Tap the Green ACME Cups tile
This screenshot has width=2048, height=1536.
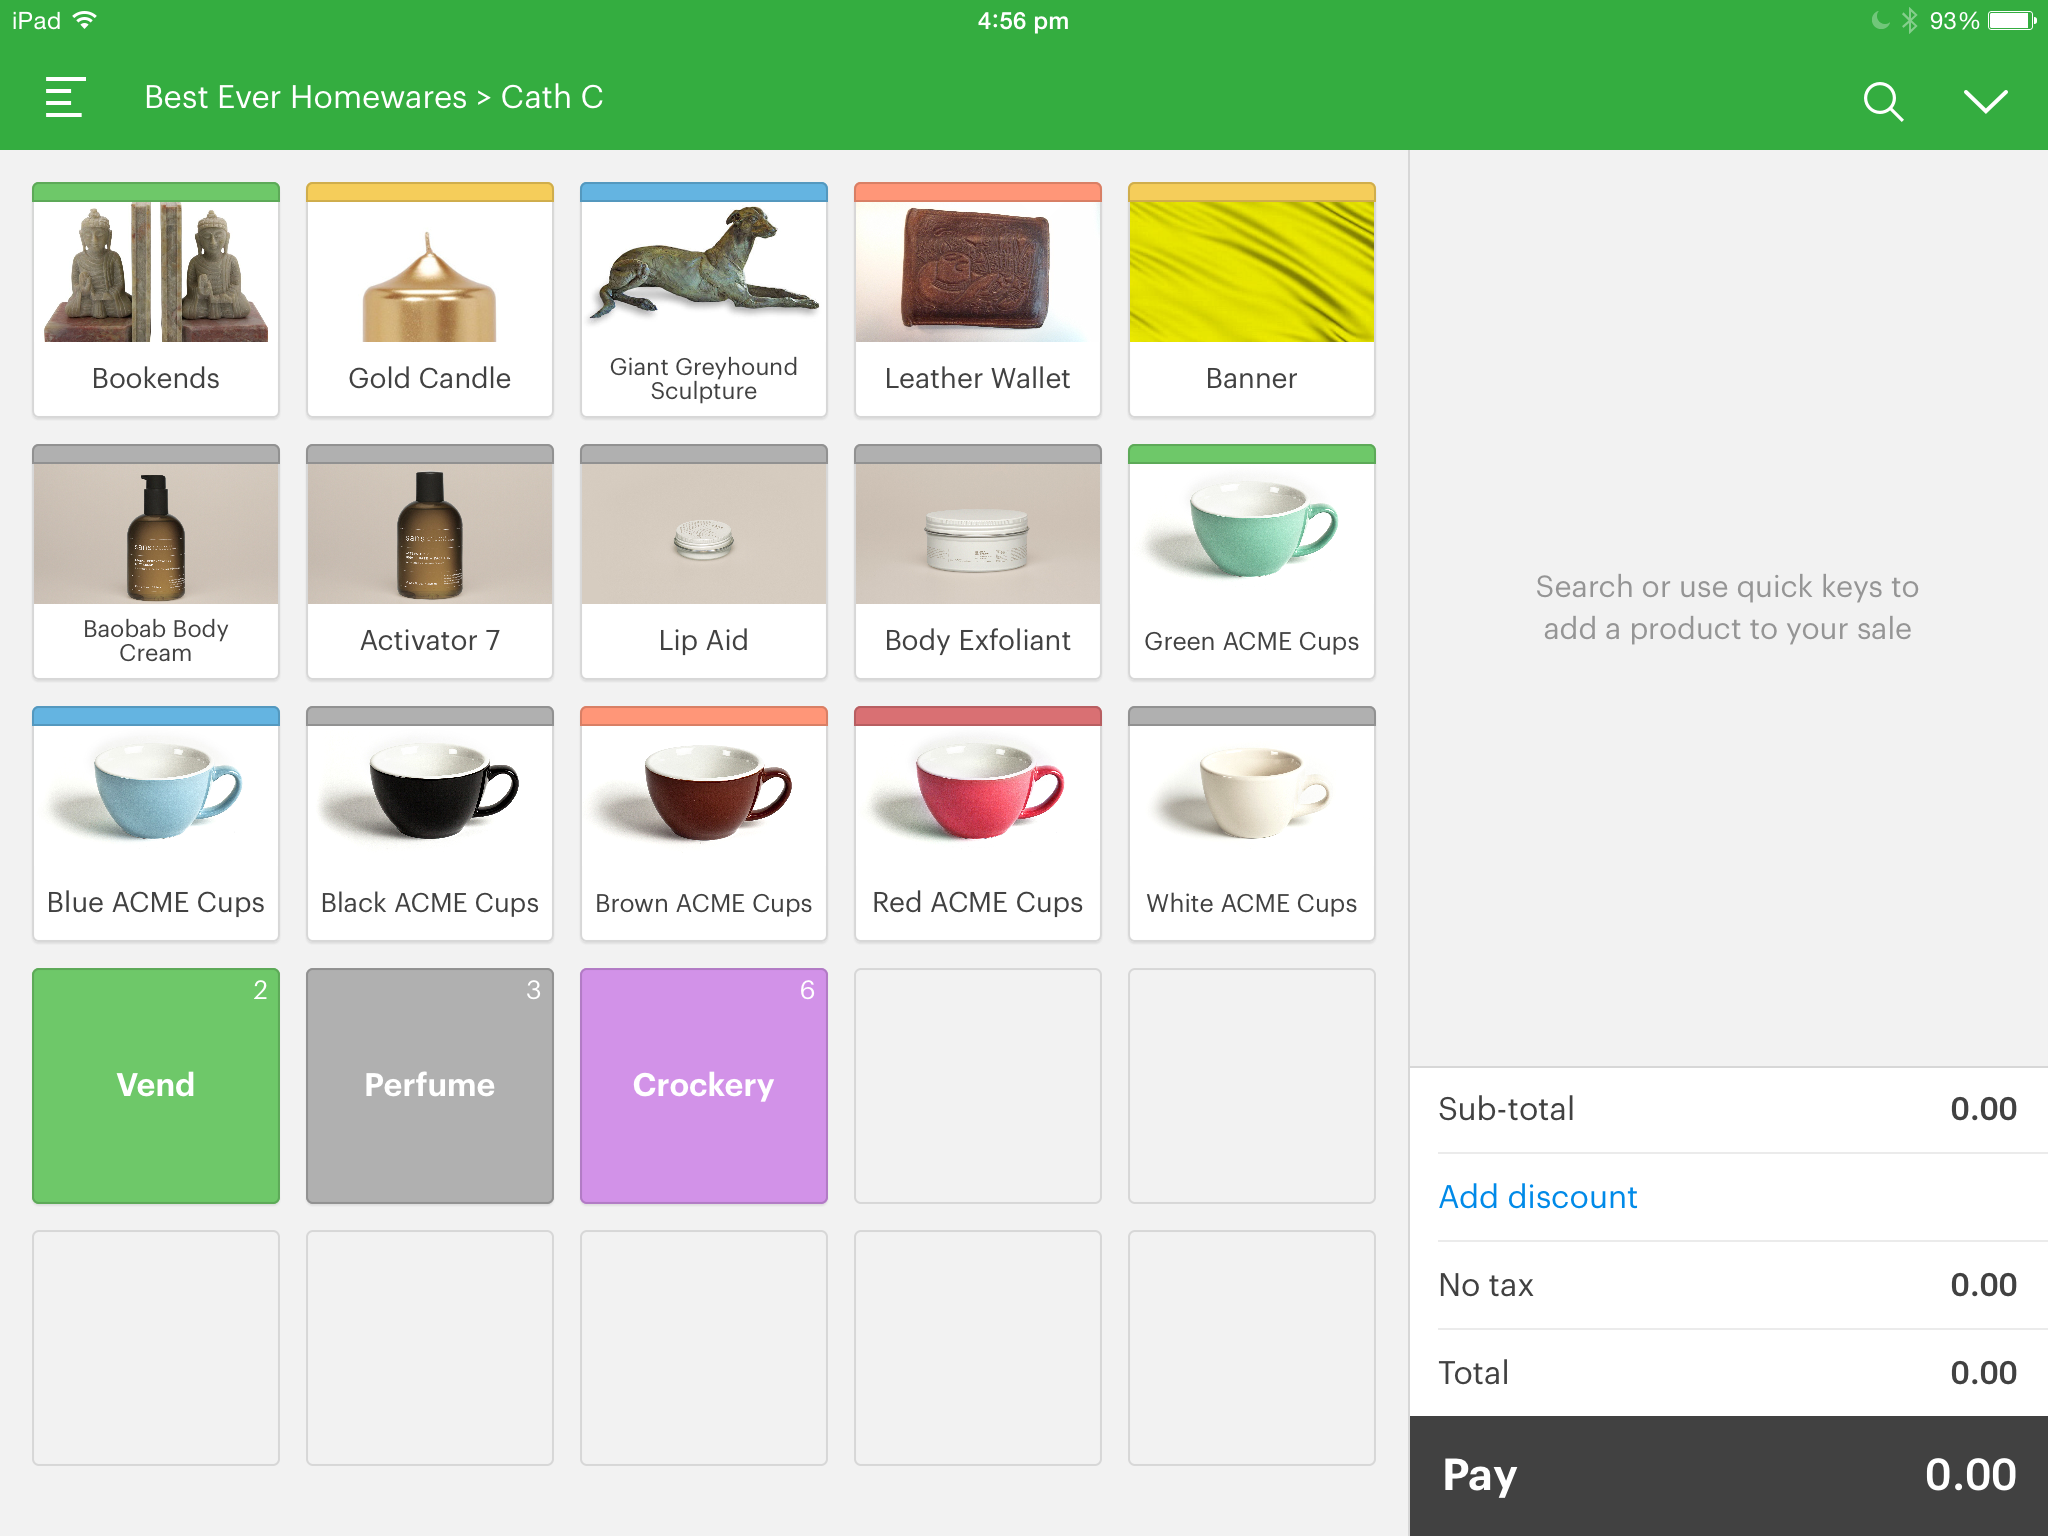1251,561
